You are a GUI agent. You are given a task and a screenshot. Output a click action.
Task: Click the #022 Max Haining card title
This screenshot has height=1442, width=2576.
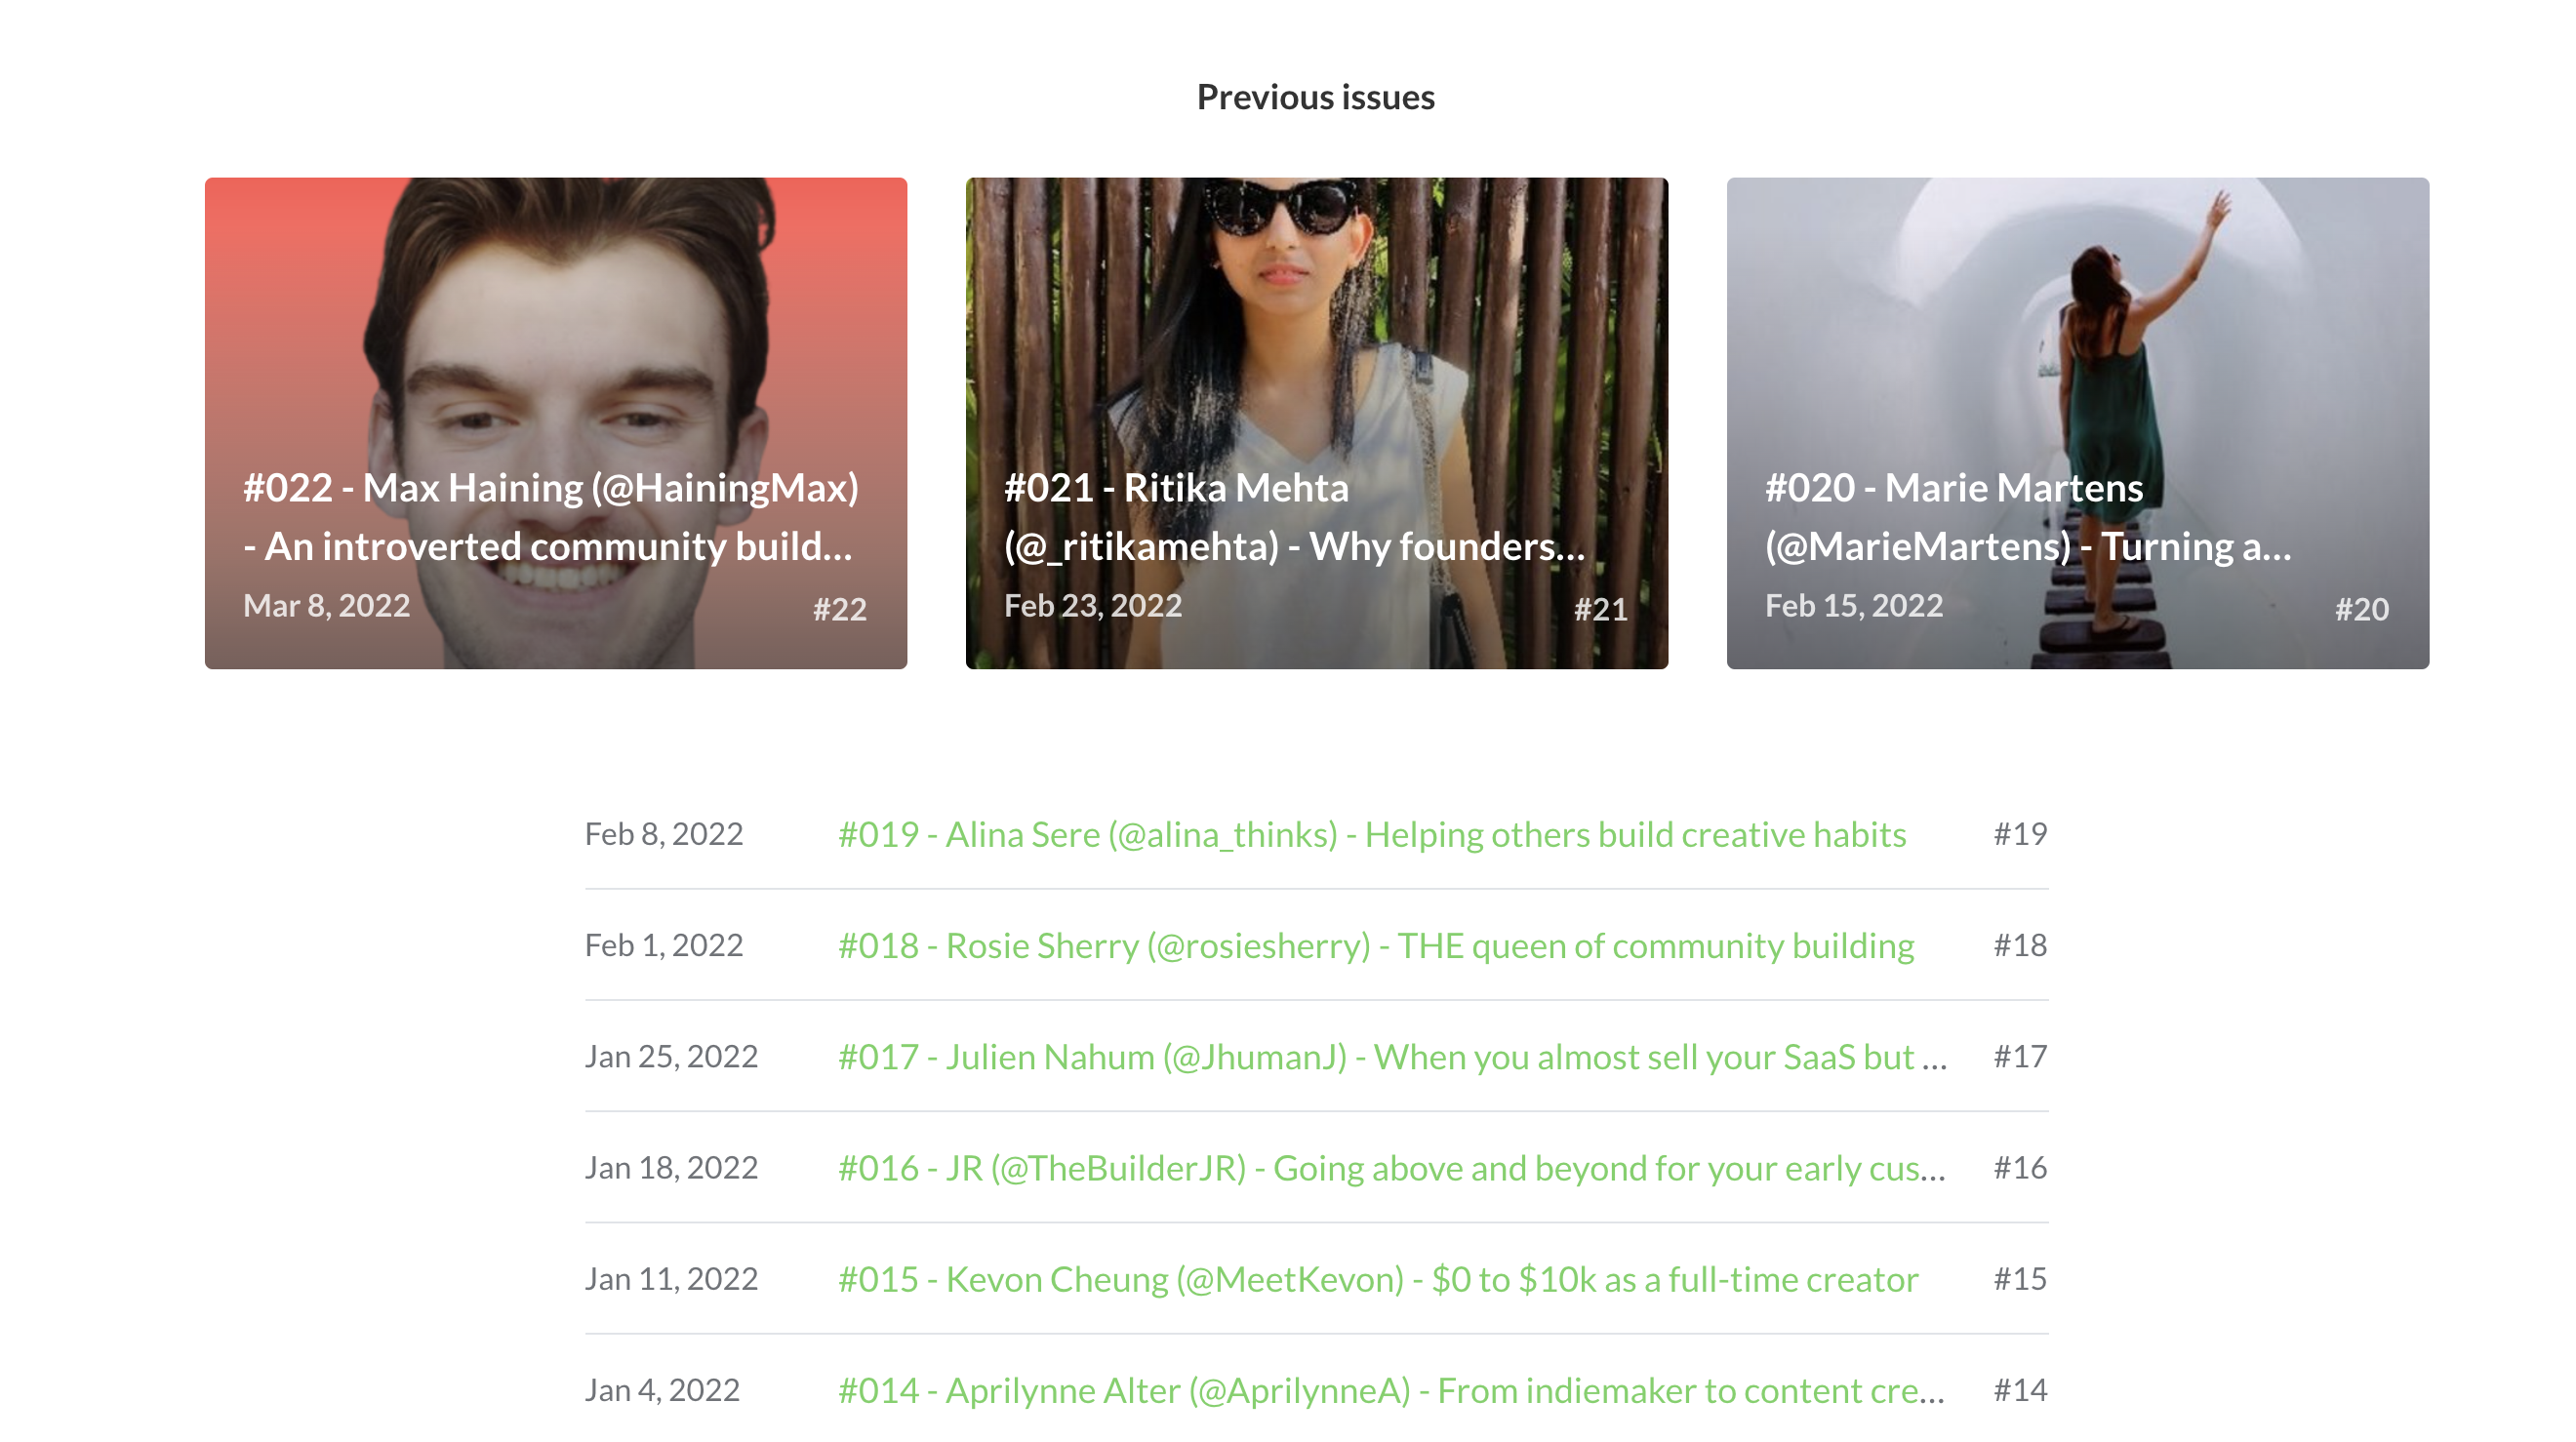550,517
